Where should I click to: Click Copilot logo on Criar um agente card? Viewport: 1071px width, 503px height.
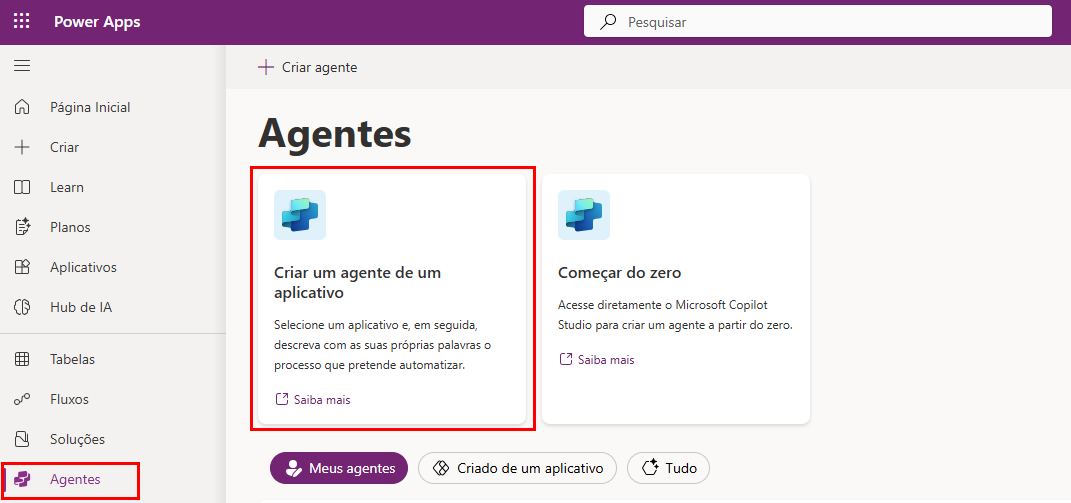tap(300, 215)
